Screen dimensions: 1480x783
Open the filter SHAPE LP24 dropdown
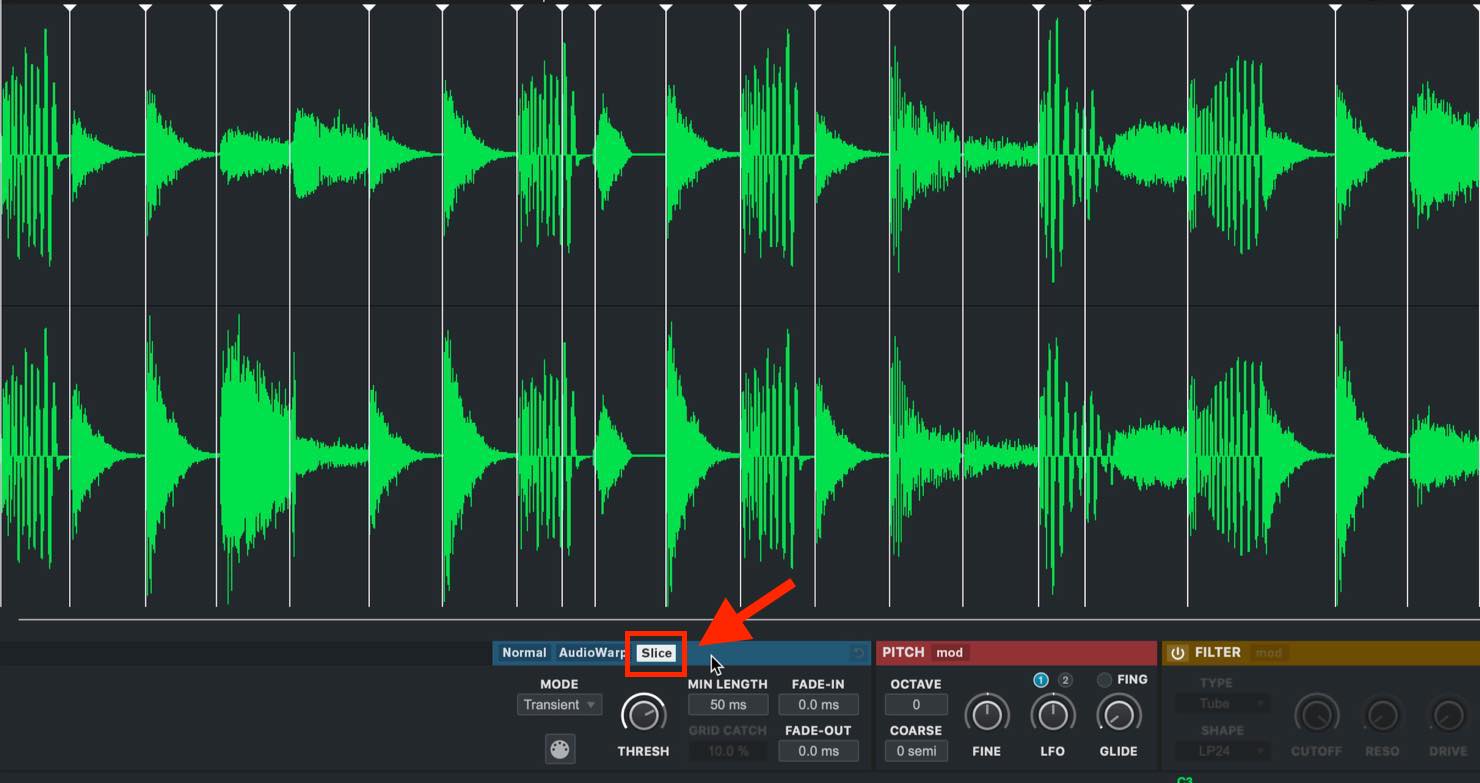[x=1221, y=750]
